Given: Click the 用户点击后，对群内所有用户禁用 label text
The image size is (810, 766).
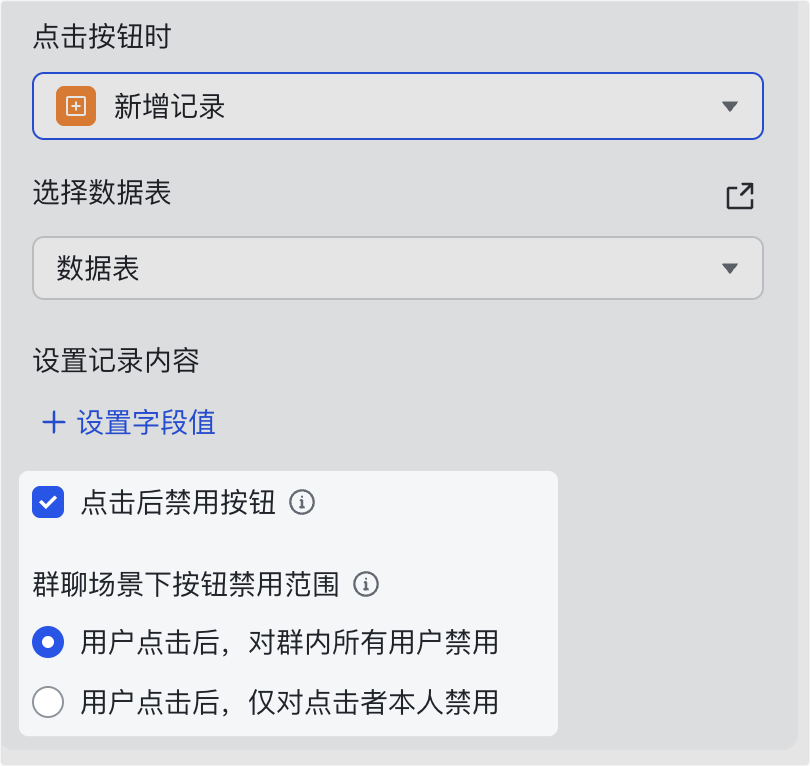Looking at the screenshot, I should tap(289, 641).
